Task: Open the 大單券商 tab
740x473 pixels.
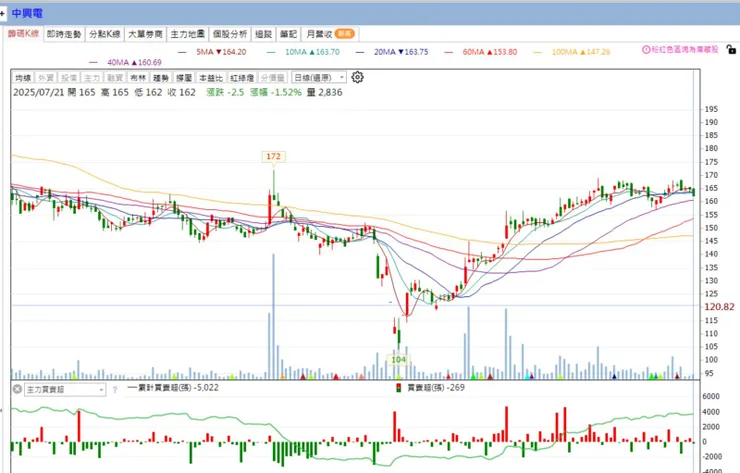Action: tap(145, 34)
